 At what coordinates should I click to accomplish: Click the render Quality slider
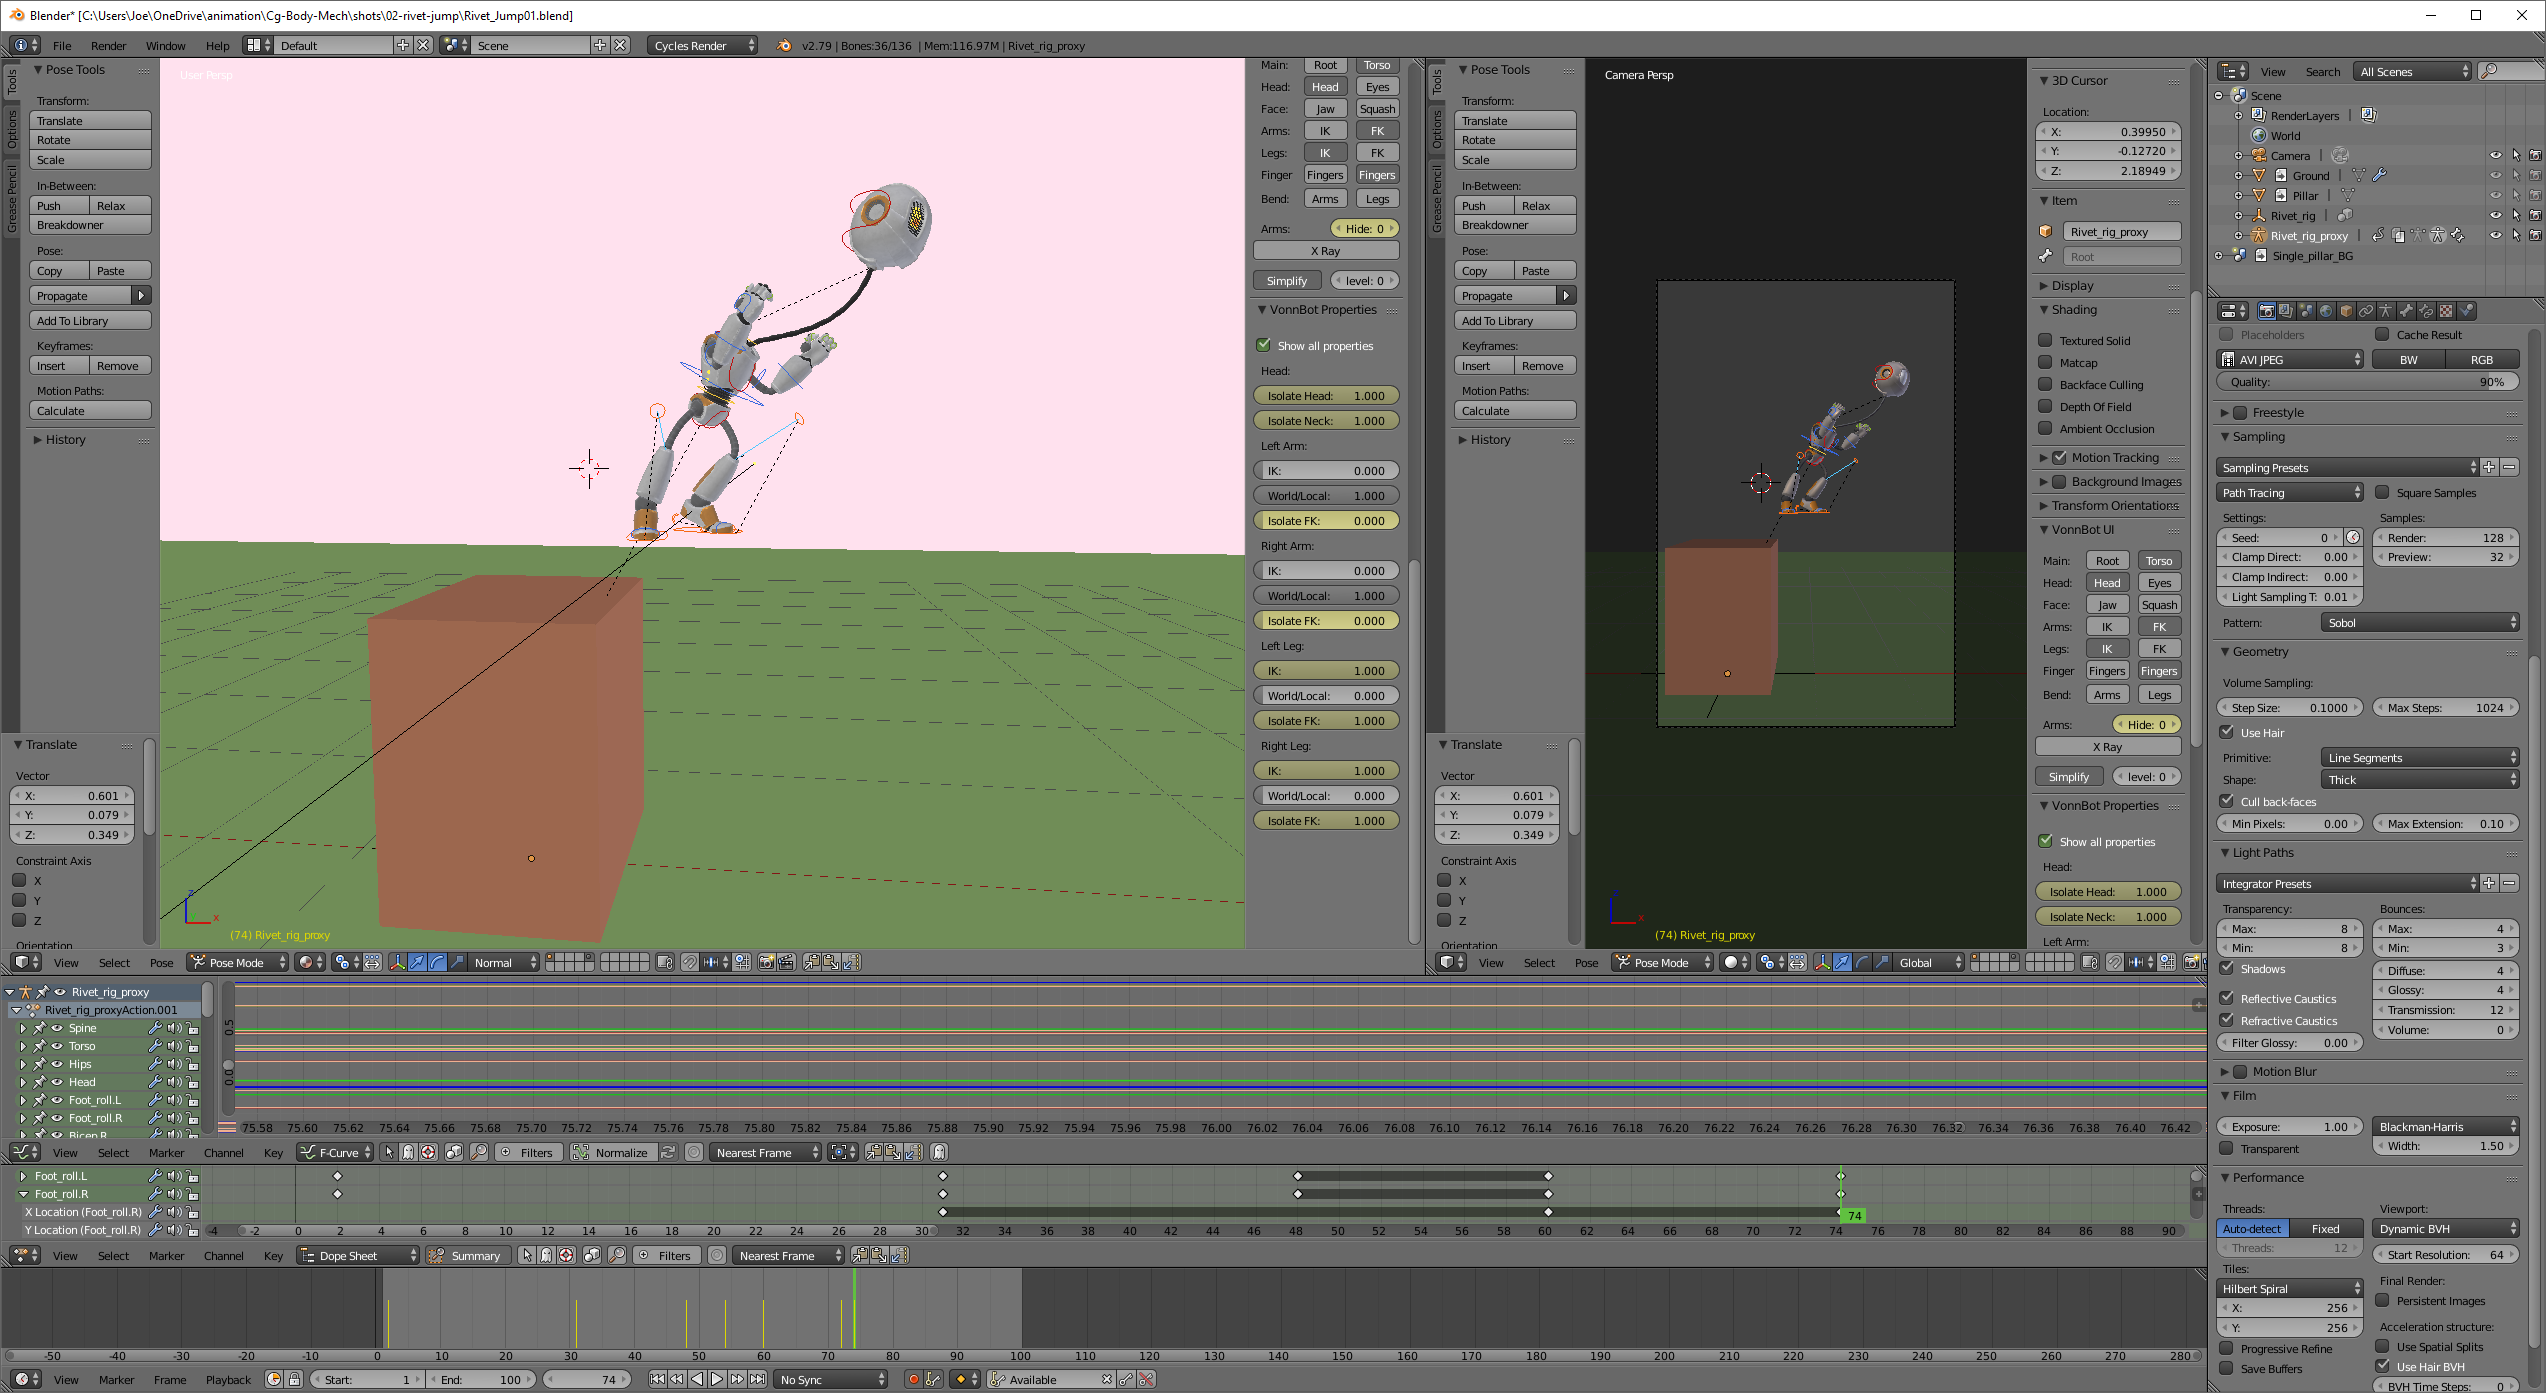click(2367, 382)
